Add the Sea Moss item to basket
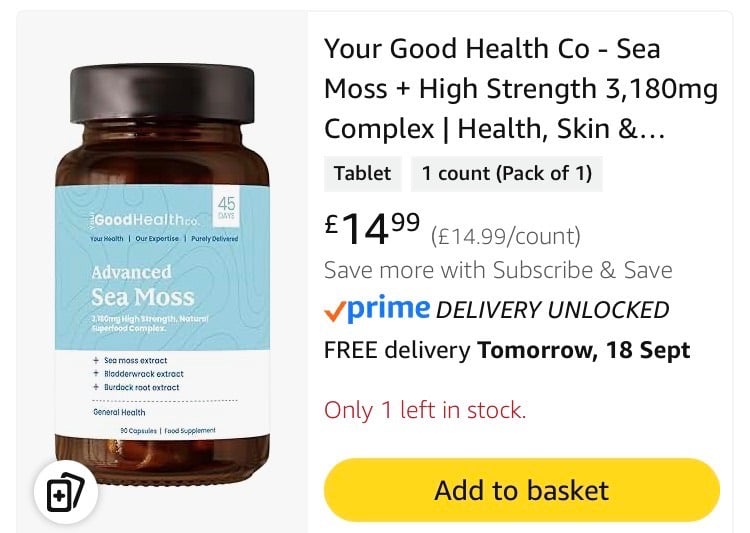Image resolution: width=750 pixels, height=533 pixels. [521, 490]
